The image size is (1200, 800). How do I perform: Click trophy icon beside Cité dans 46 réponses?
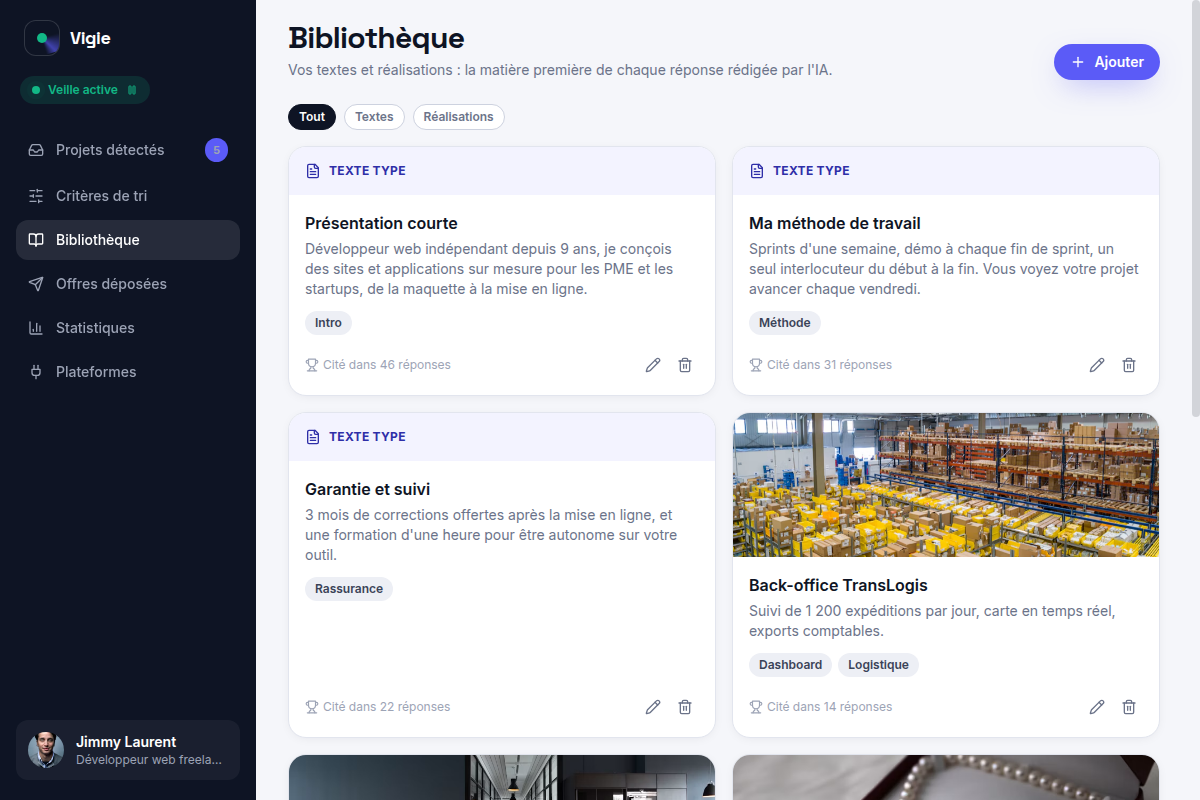(311, 365)
